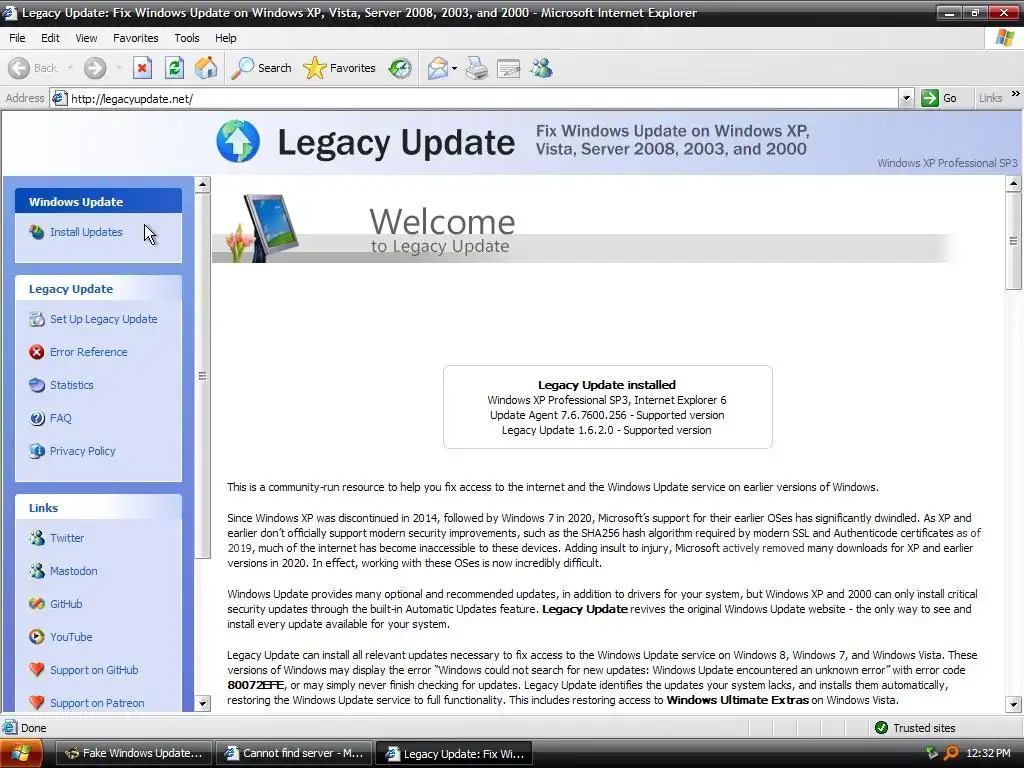Viewport: 1024px width, 768px height.
Task: Open the Edit menu
Action: pyautogui.click(x=50, y=38)
